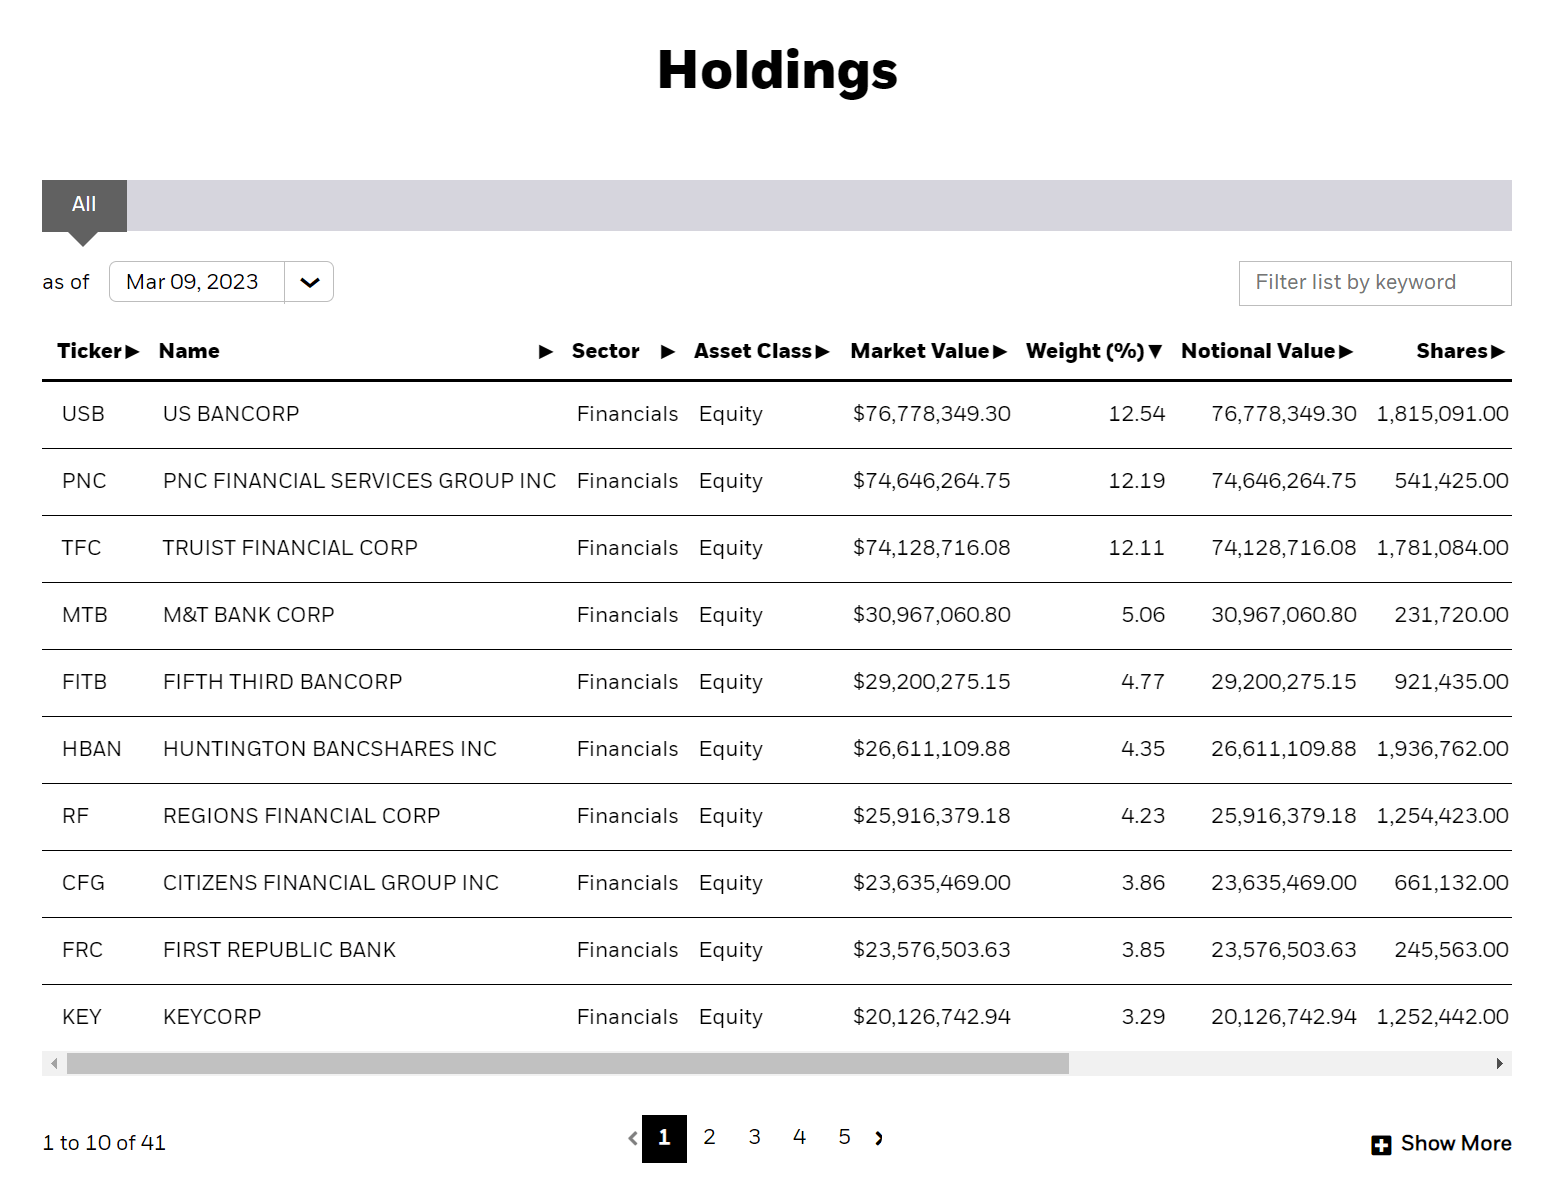1560x1189 pixels.
Task: Click shares value 541,425.00
Action: tap(1452, 481)
